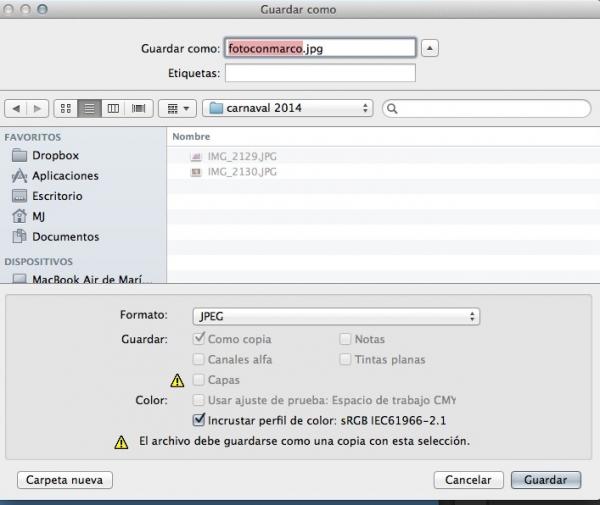This screenshot has width=600, height=505.
Task: Toggle the Tintas planas checkbox
Action: click(x=345, y=359)
